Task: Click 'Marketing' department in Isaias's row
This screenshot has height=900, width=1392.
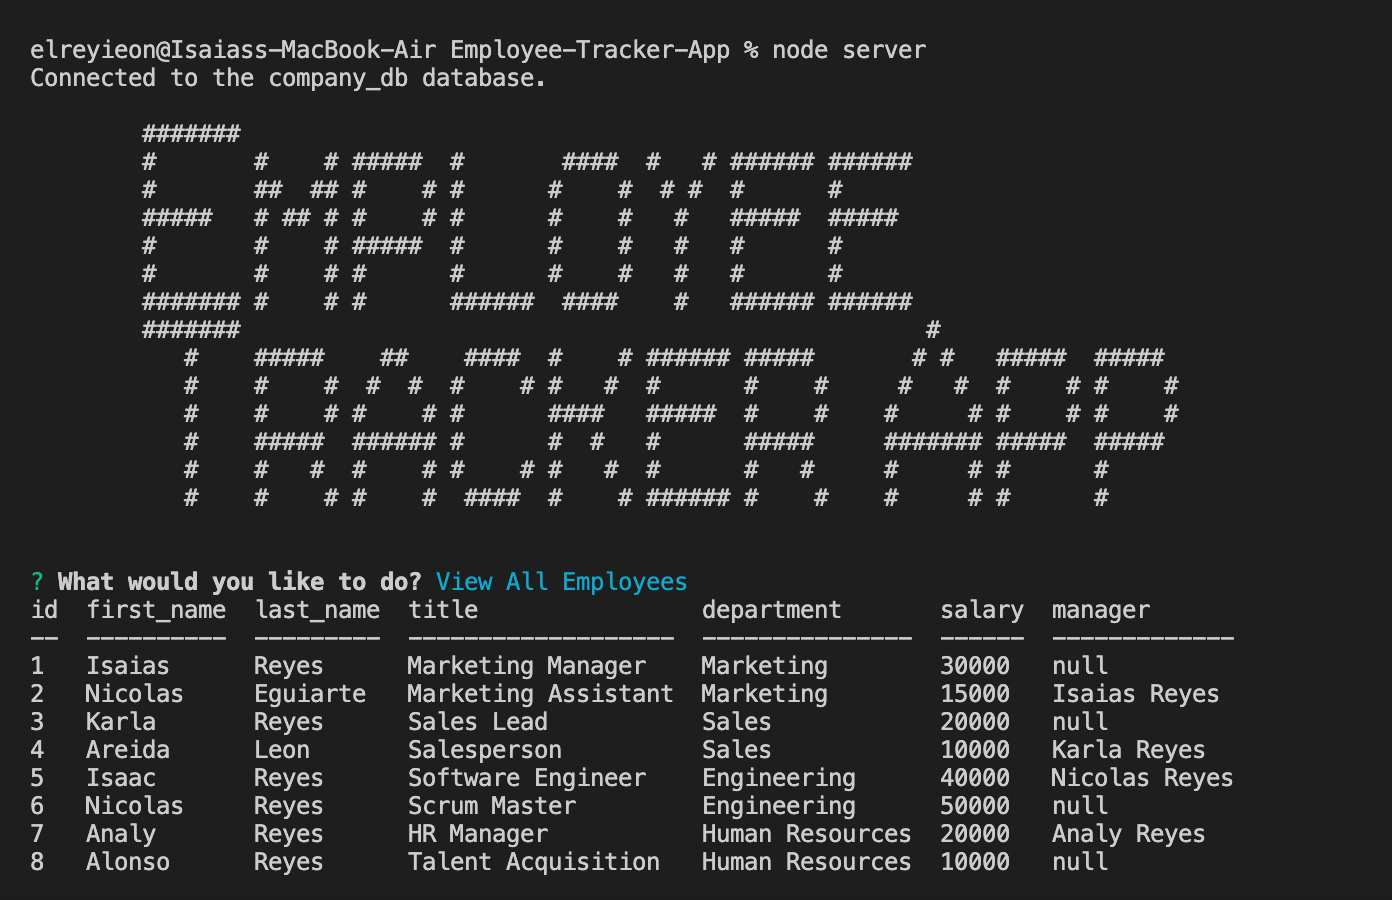Action: point(765,666)
